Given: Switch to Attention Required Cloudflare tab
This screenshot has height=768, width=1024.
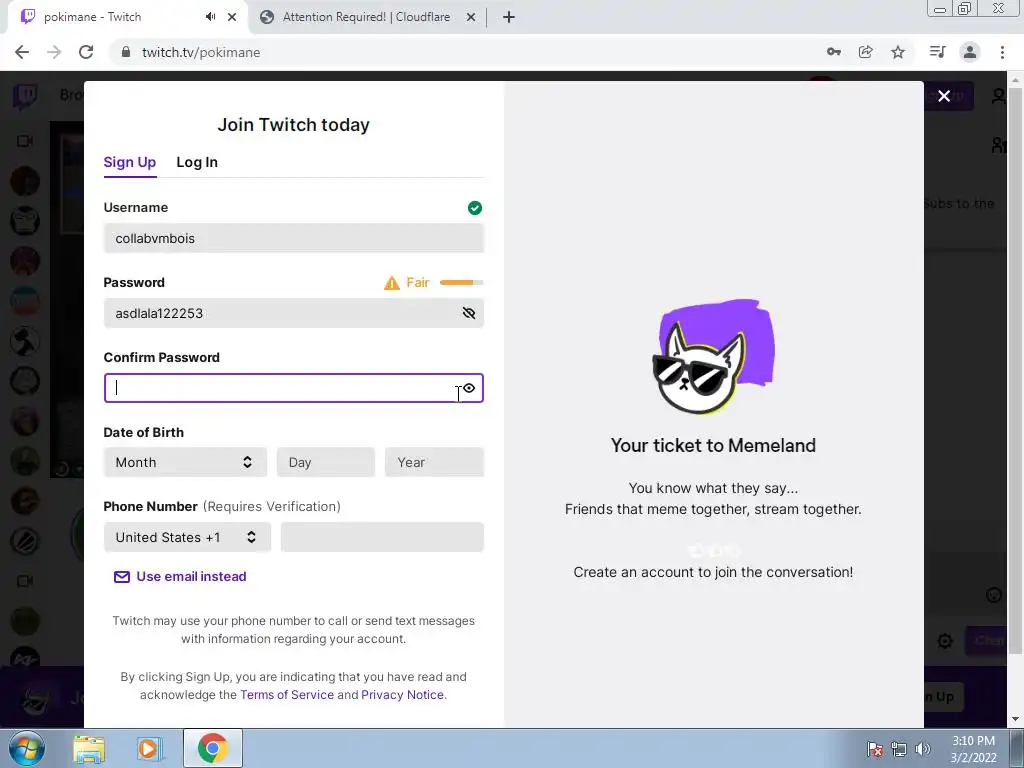Looking at the screenshot, I should click(366, 17).
